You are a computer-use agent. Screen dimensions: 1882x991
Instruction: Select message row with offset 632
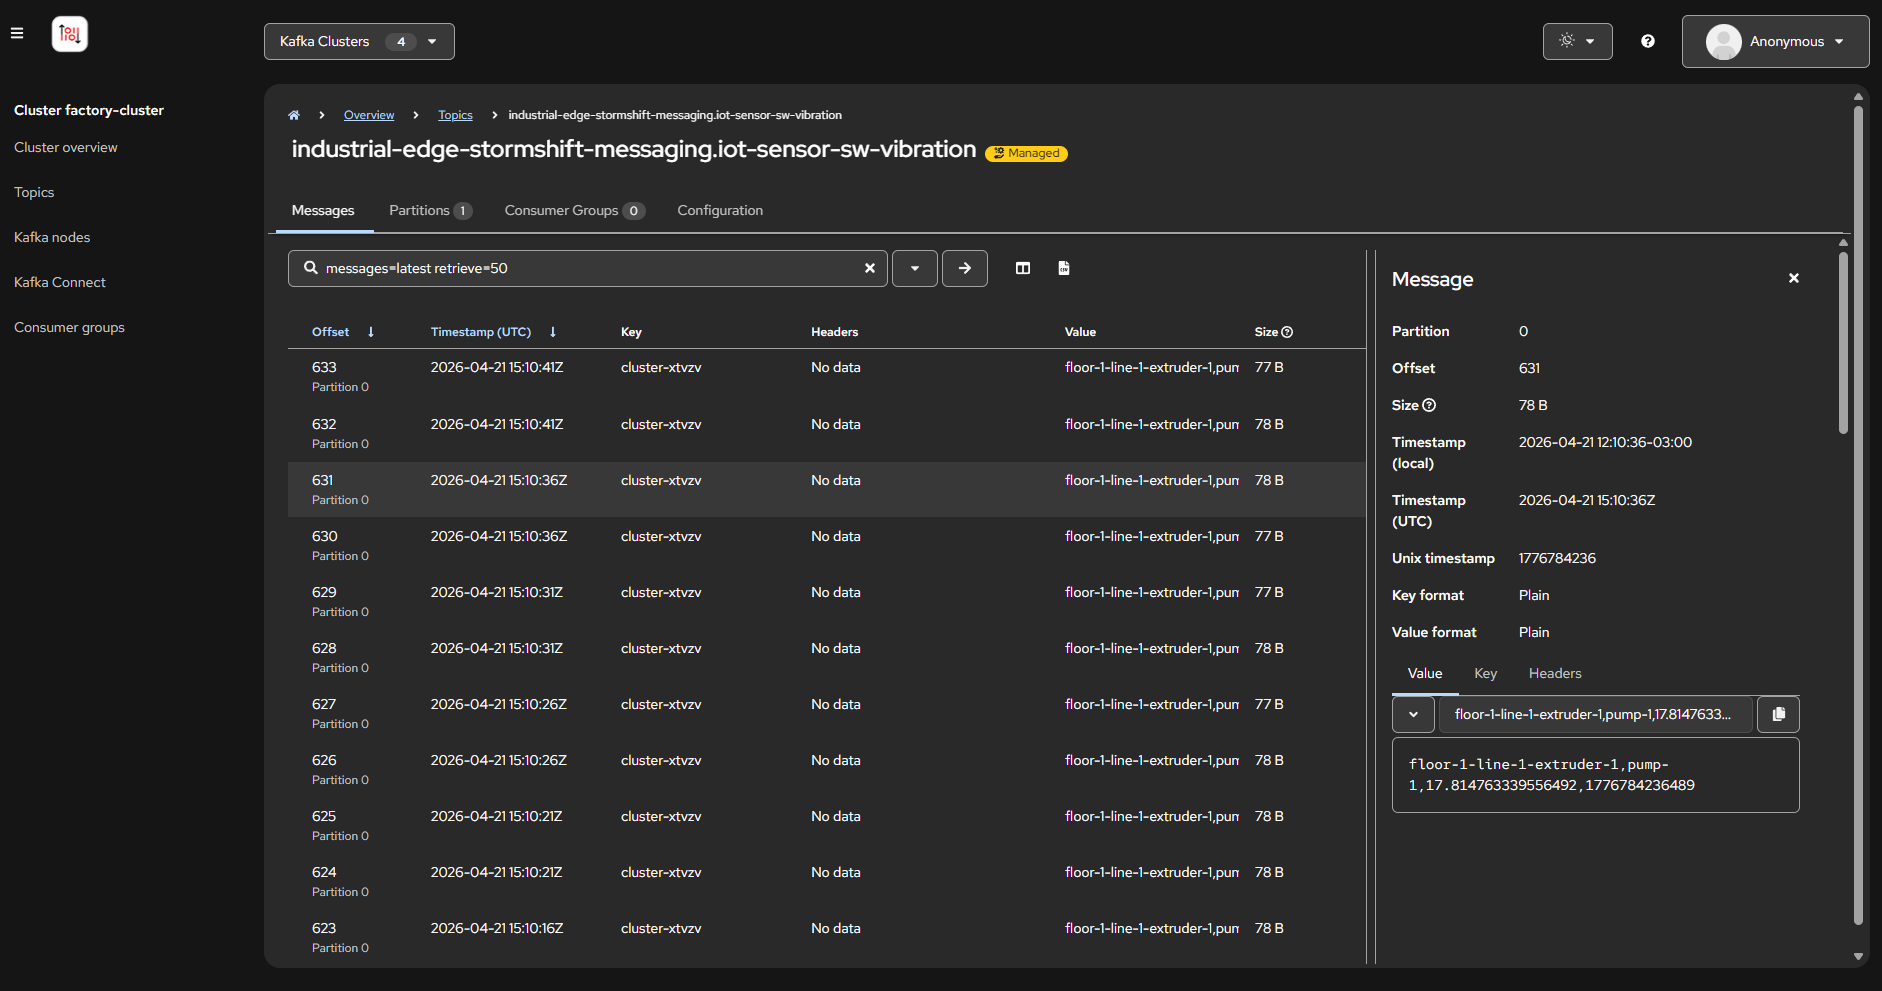click(827, 433)
